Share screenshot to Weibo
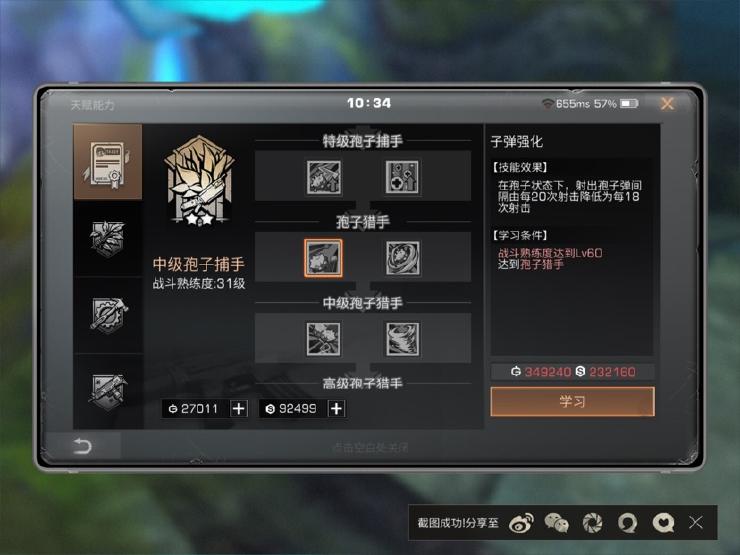This screenshot has height=555, width=740. point(521,523)
